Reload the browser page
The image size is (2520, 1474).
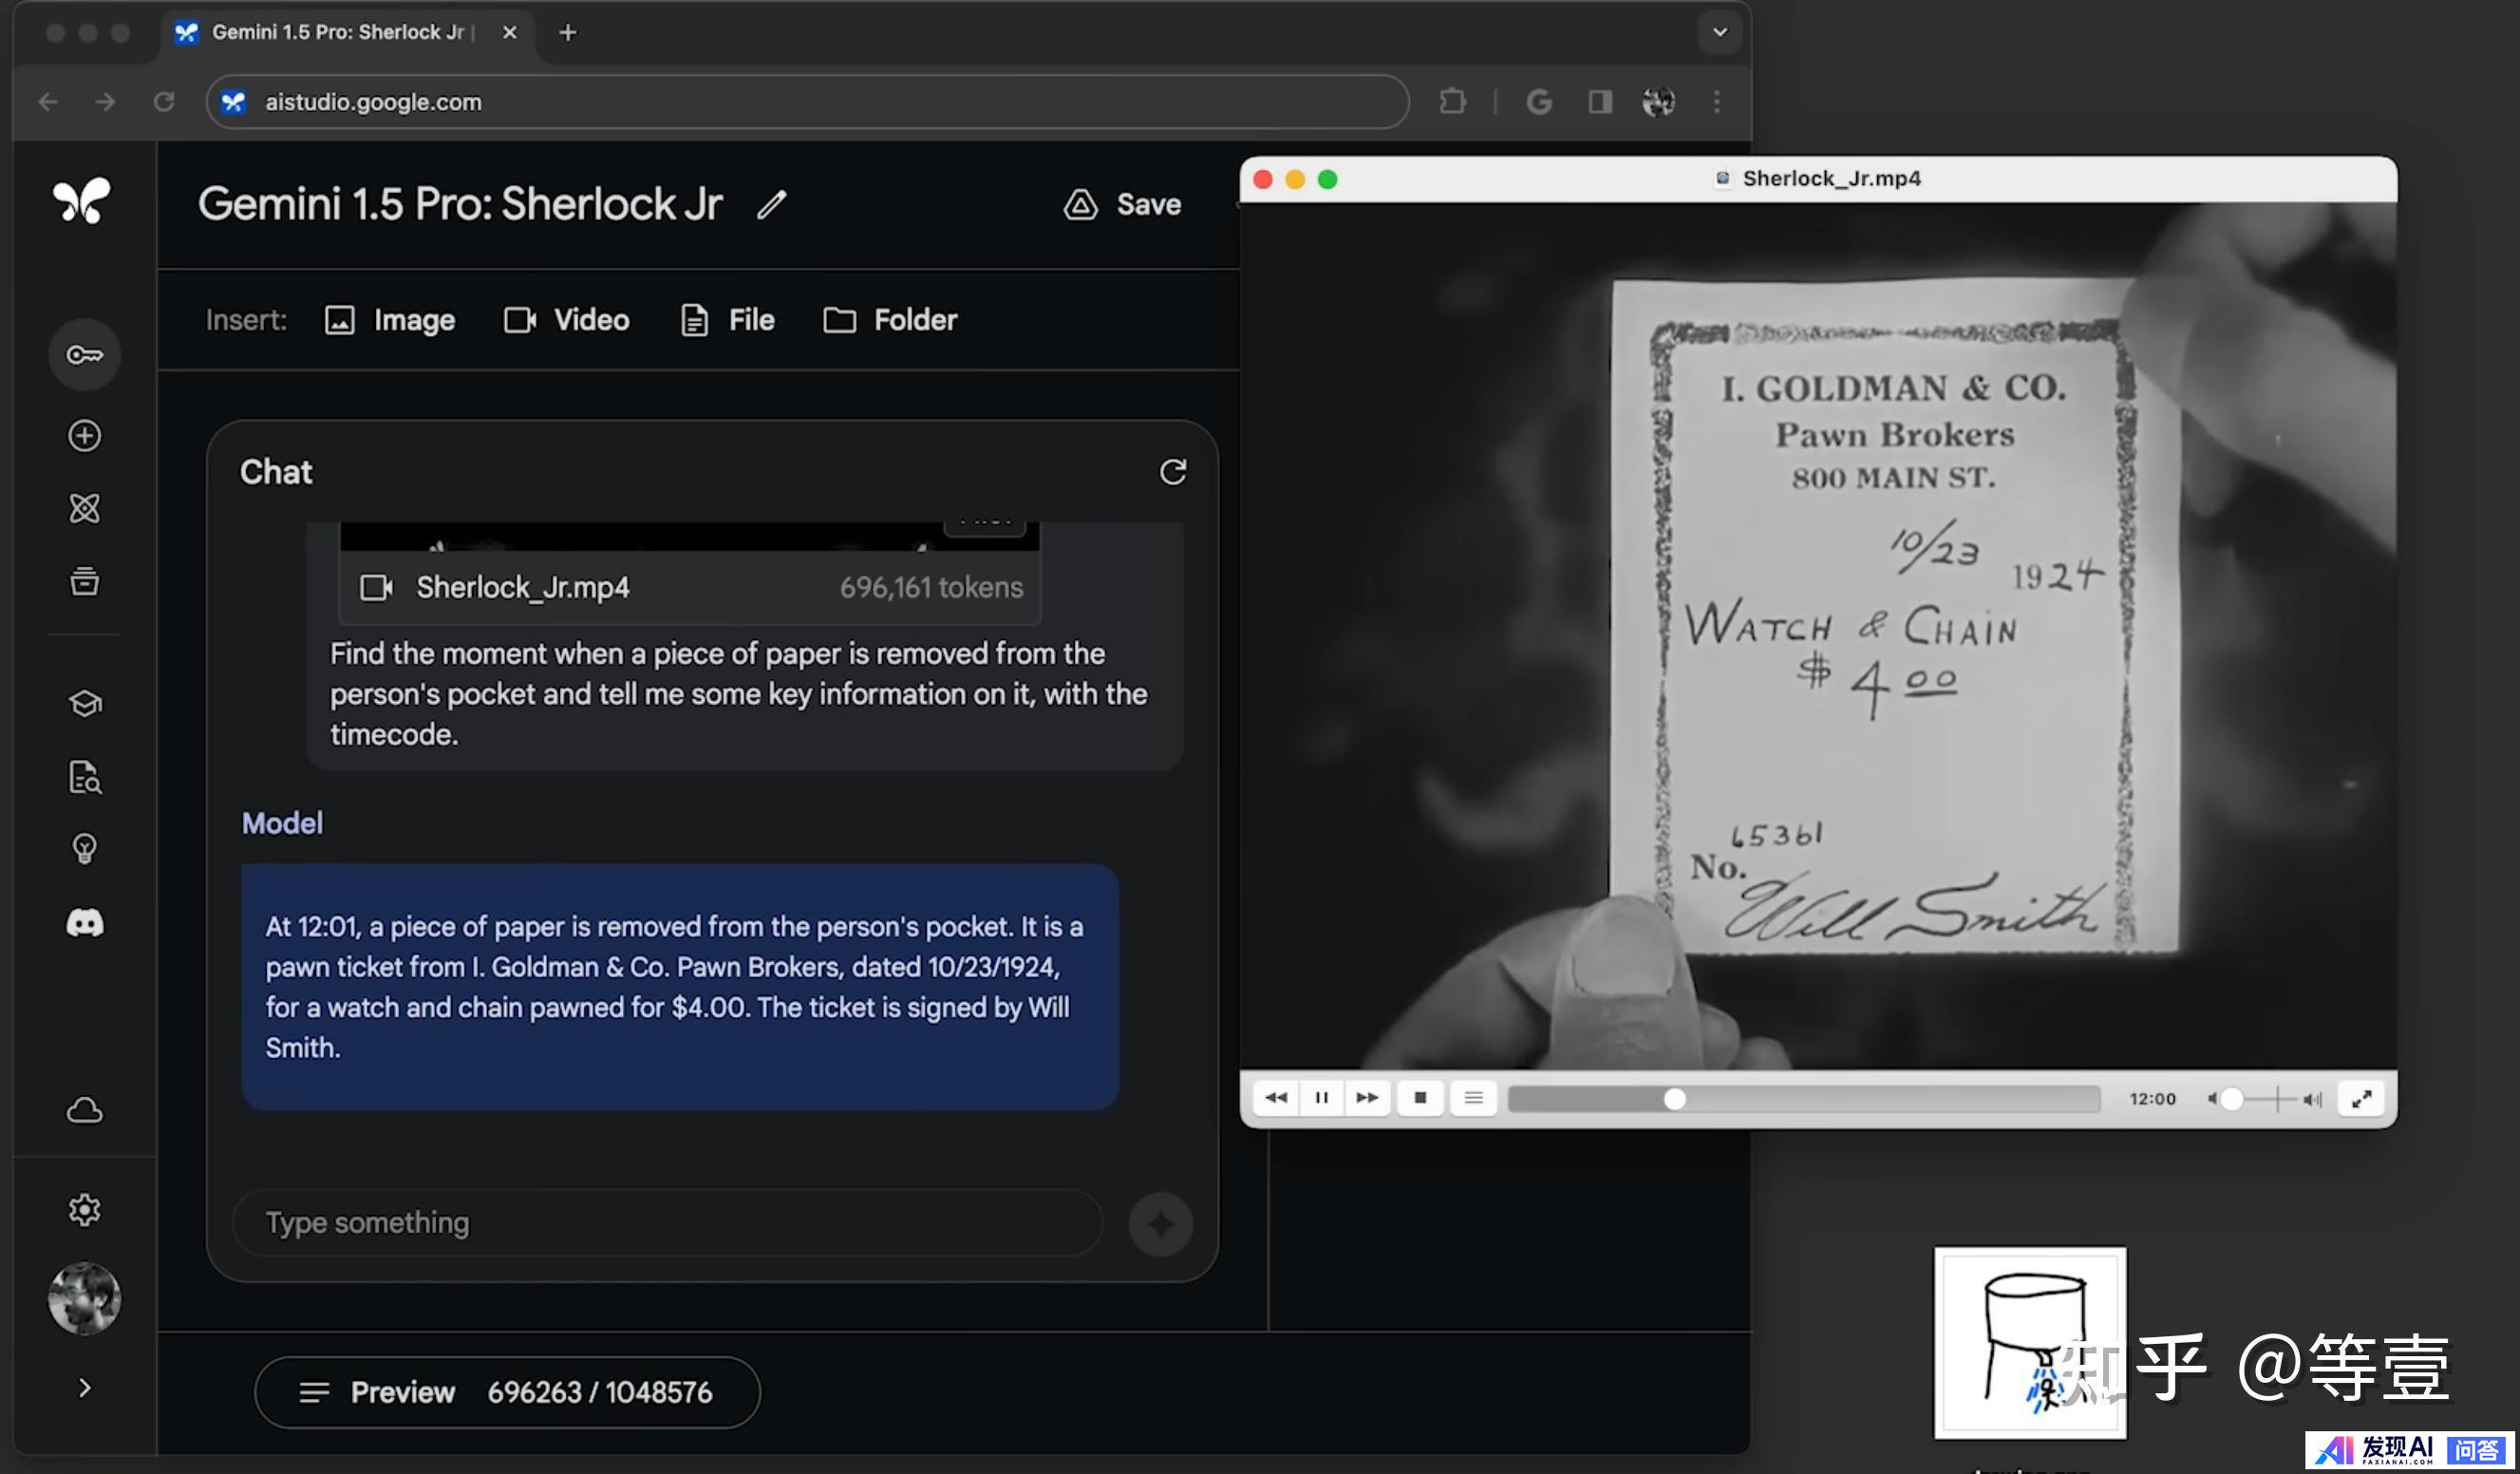pos(164,101)
